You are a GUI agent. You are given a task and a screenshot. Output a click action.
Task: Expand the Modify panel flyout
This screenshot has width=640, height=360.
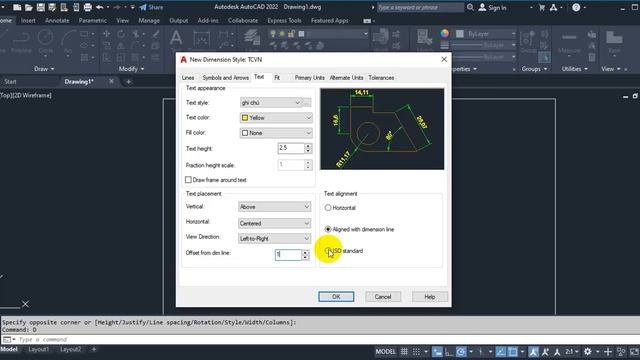coord(131,69)
